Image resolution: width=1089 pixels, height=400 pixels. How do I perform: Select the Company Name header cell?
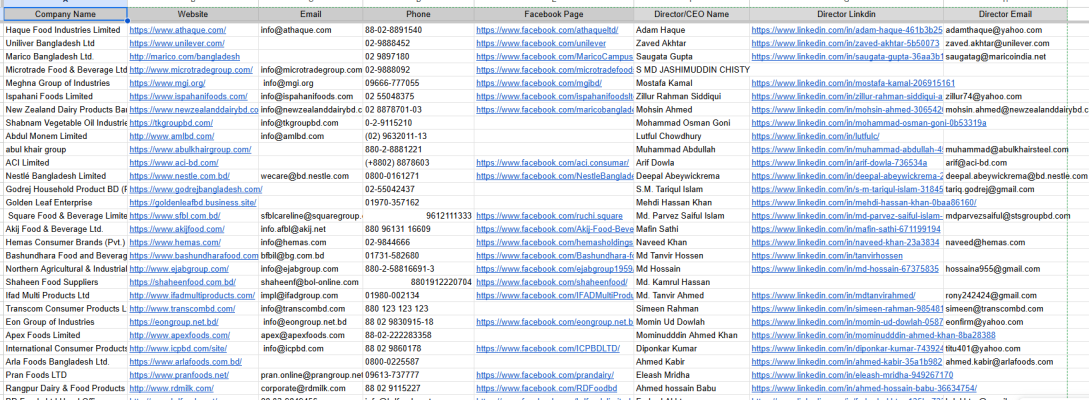(65, 14)
